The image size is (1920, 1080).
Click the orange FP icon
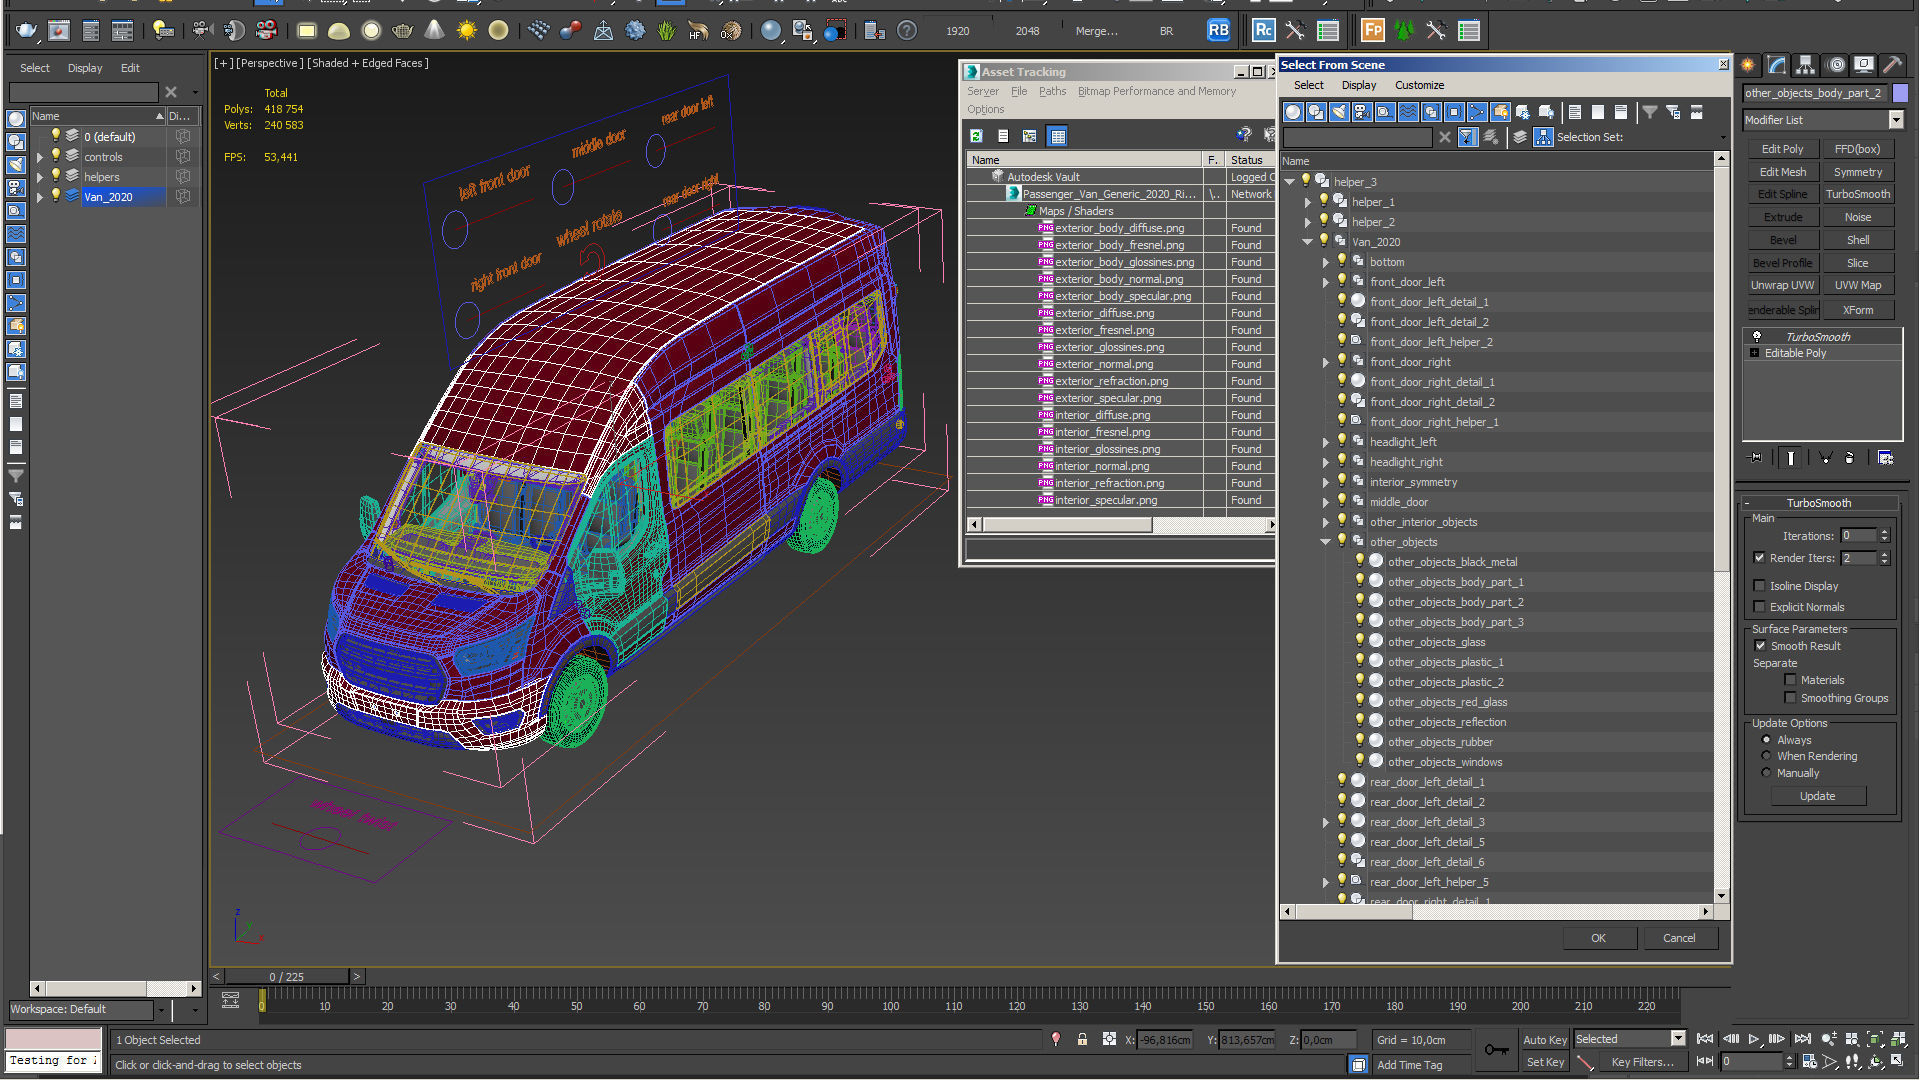(1372, 31)
